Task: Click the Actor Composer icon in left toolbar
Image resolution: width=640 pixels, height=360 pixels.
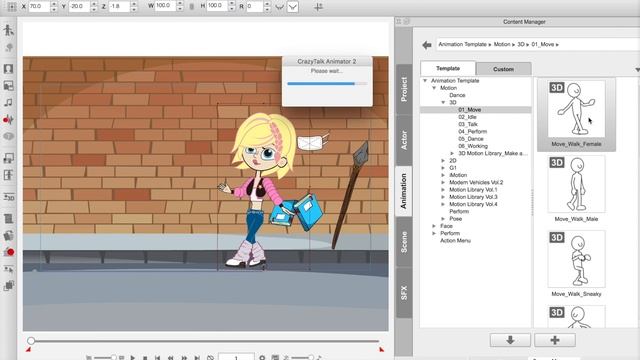Action: pyautogui.click(x=8, y=30)
